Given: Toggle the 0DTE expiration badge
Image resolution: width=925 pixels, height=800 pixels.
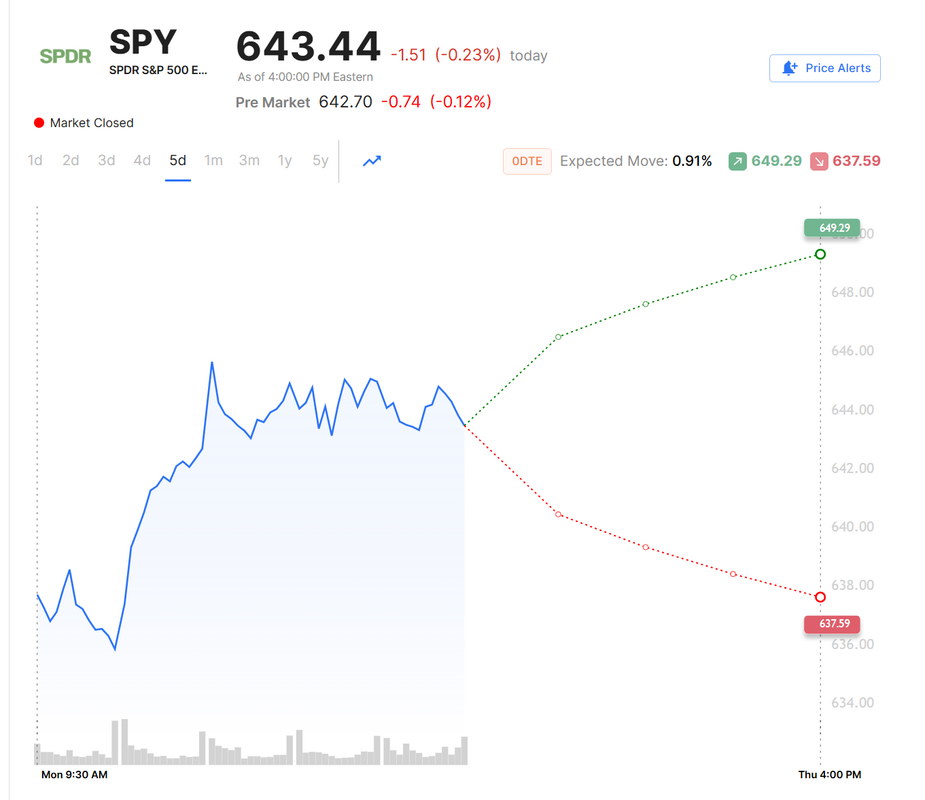Looking at the screenshot, I should 527,161.
